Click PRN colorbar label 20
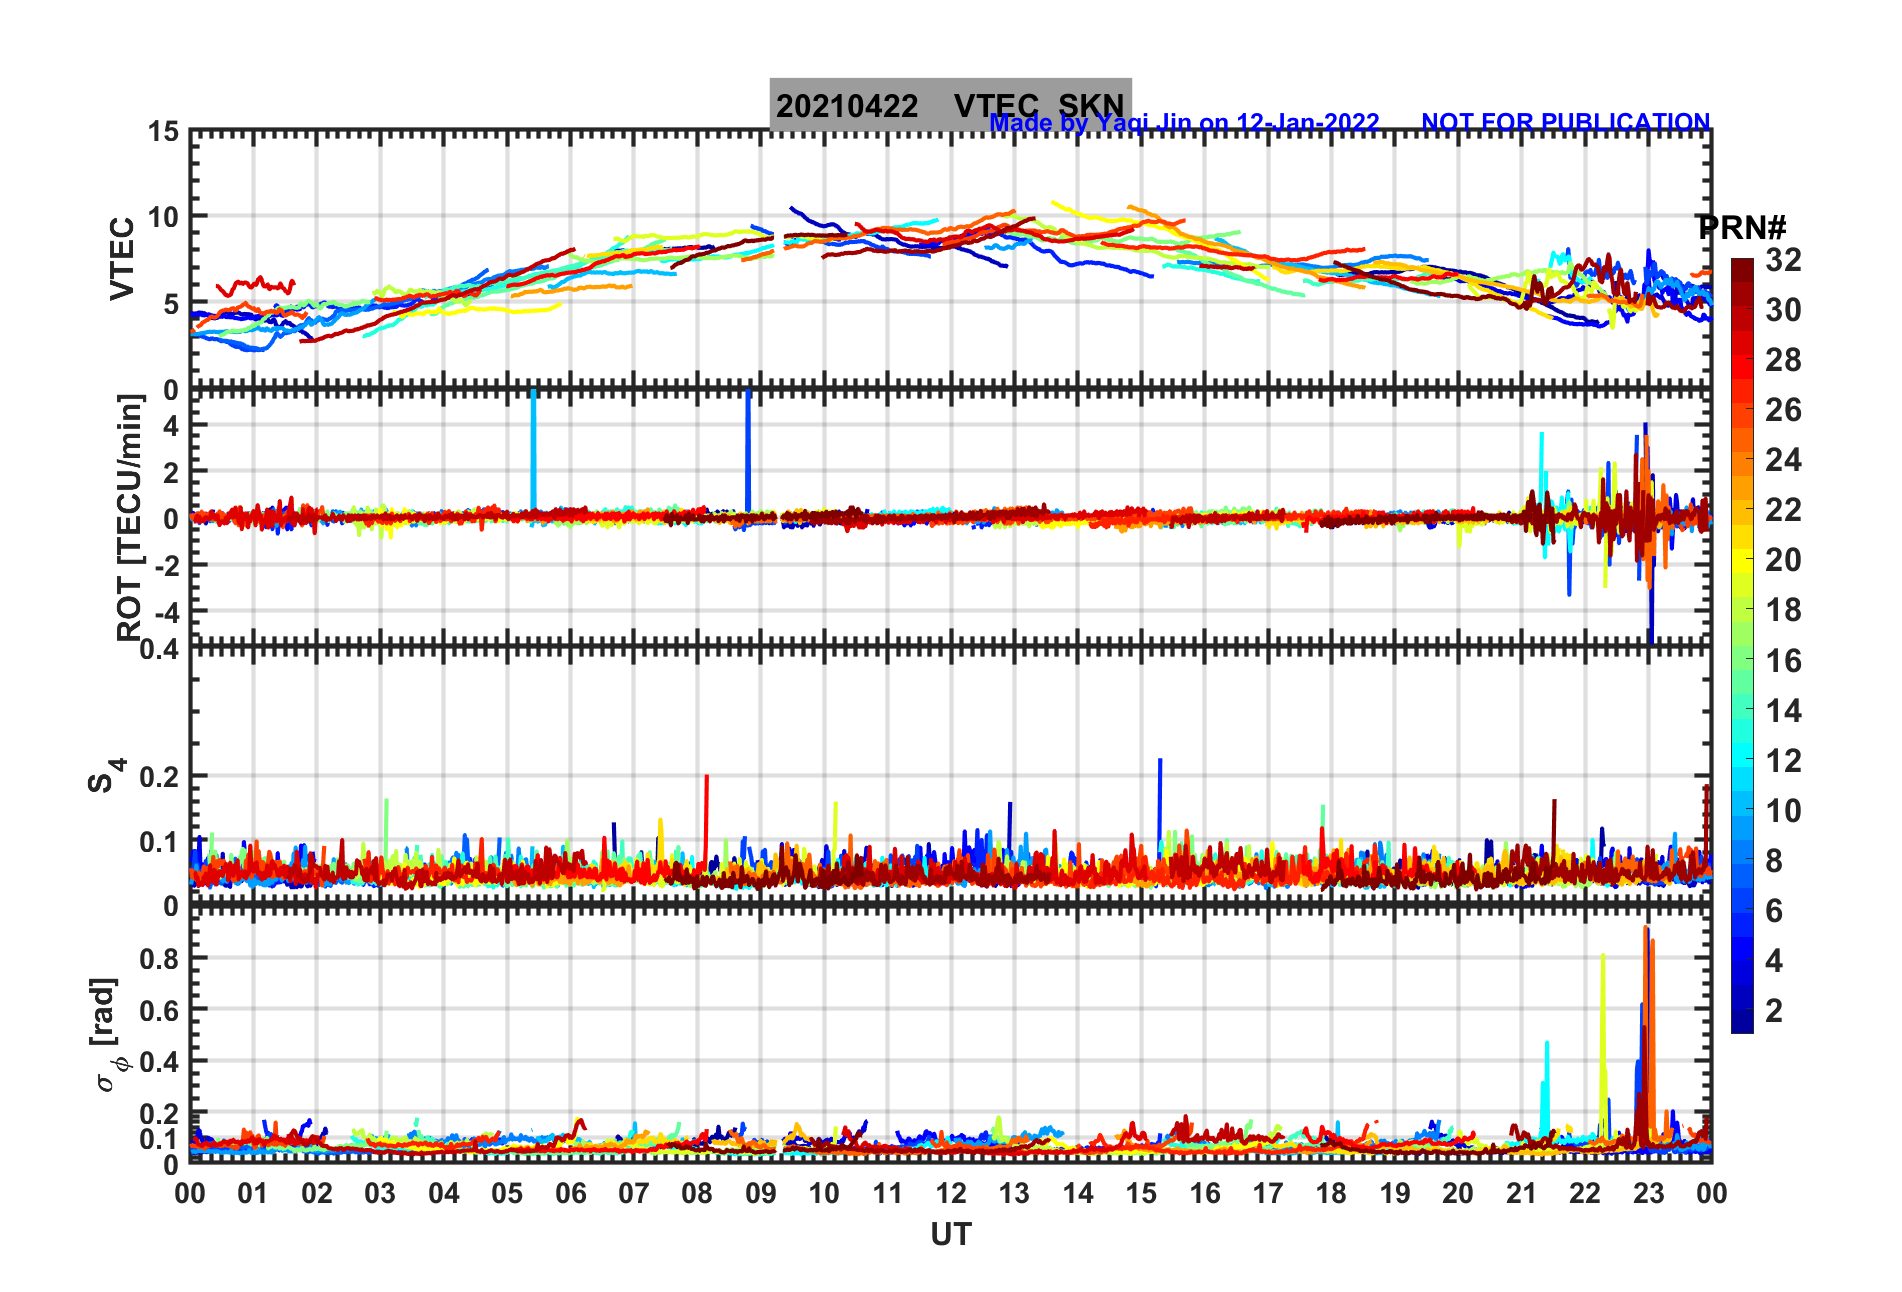1902x1292 pixels. click(1783, 560)
